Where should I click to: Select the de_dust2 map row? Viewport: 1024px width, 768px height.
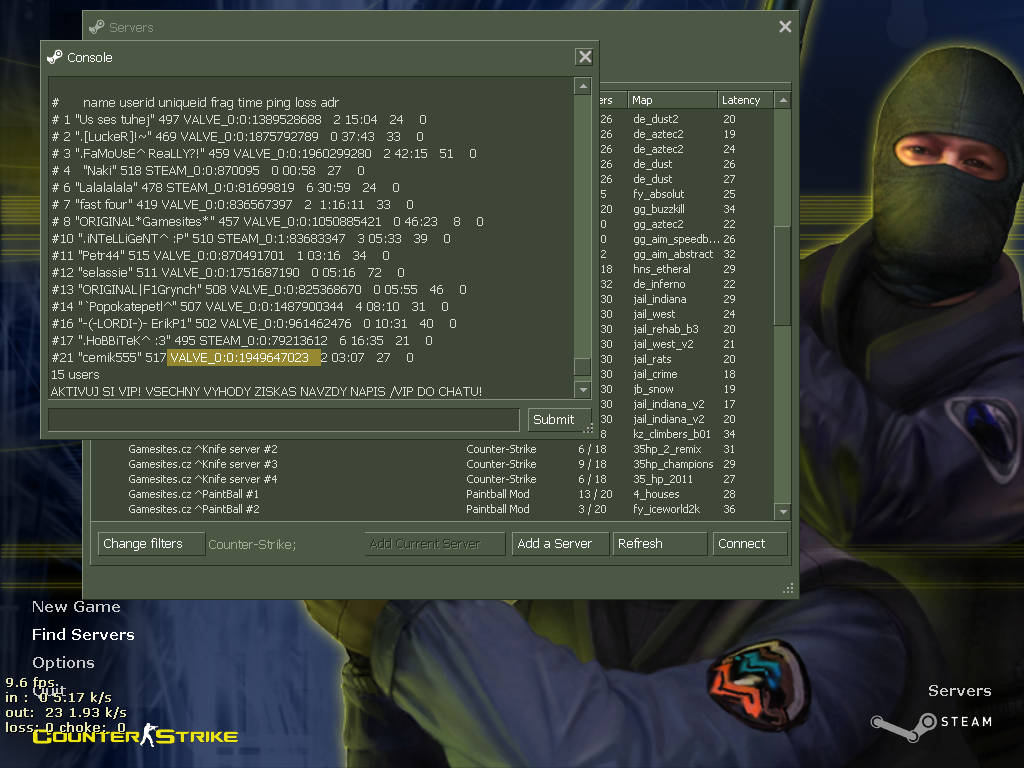point(686,120)
